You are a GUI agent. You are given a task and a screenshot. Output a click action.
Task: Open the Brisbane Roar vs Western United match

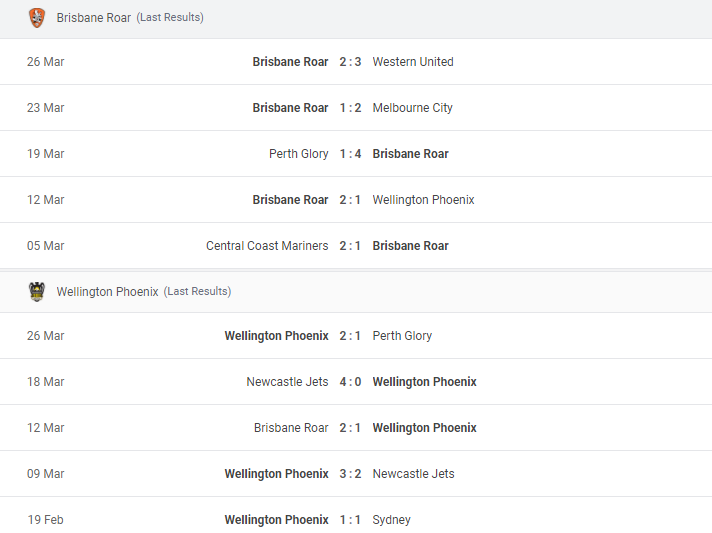coord(356,62)
